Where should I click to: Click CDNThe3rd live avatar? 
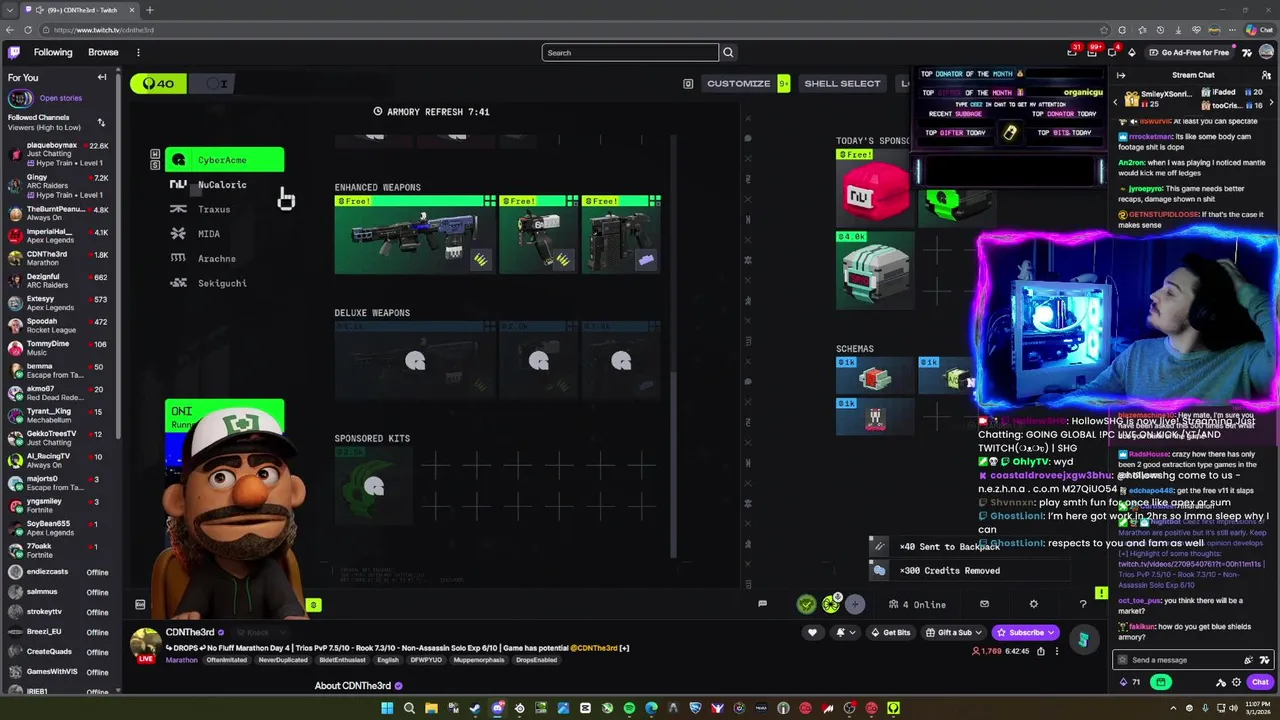point(146,646)
